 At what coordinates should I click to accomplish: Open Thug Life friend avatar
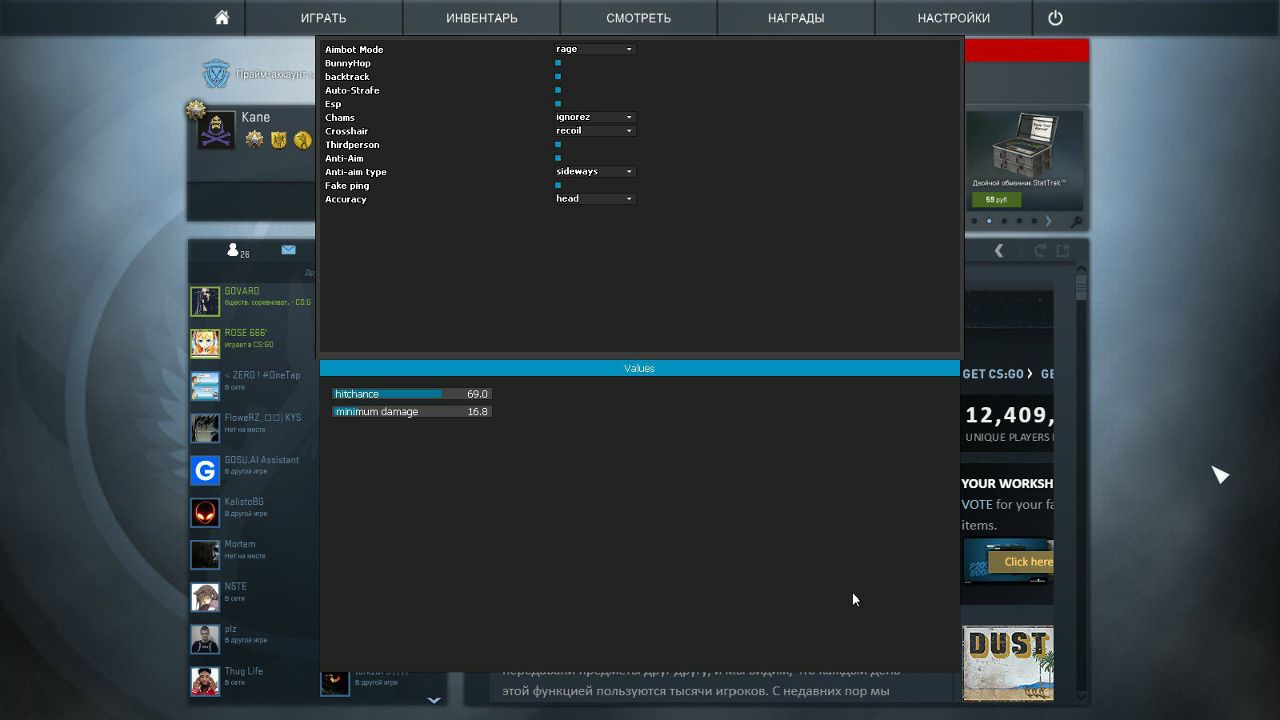205,681
